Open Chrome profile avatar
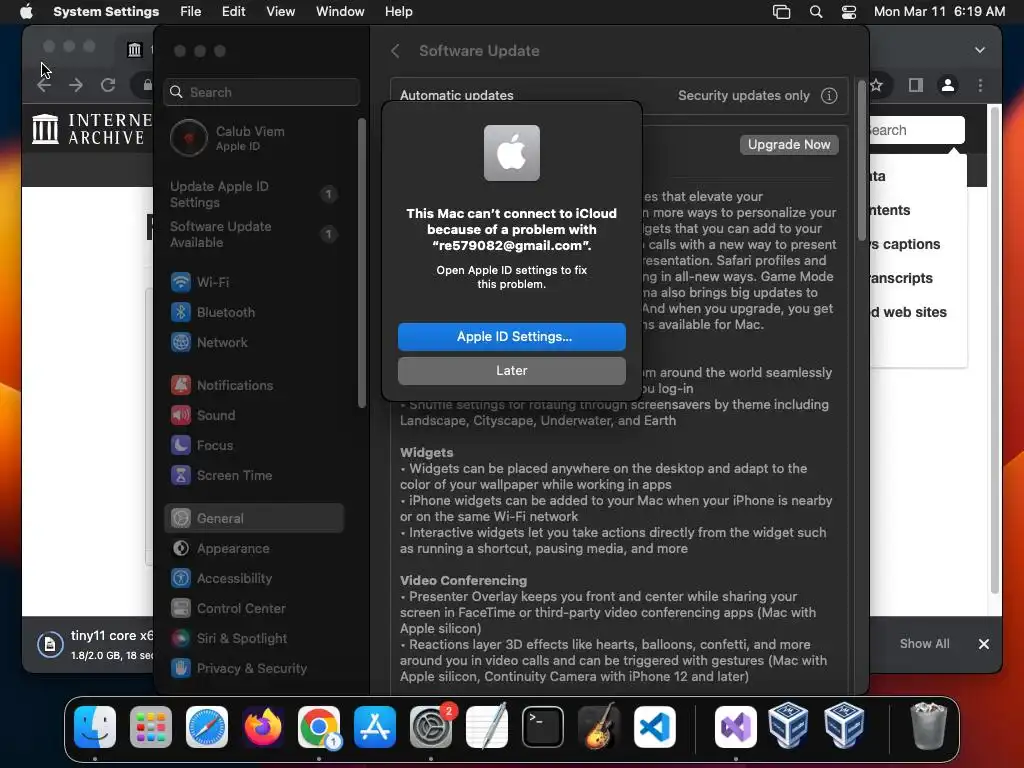This screenshot has width=1024, height=768. (948, 85)
